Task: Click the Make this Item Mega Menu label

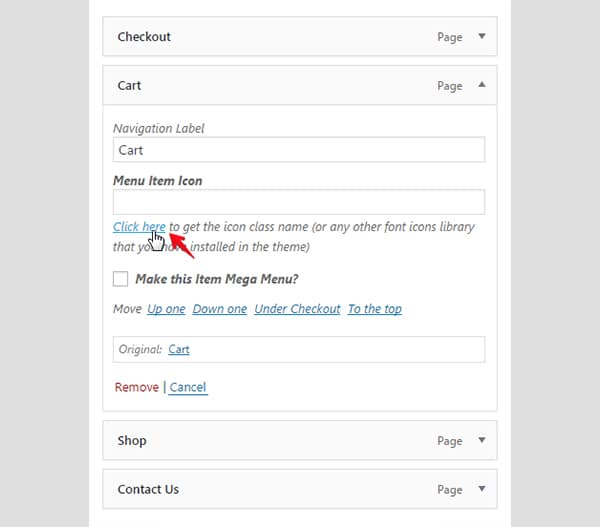Action: (217, 279)
